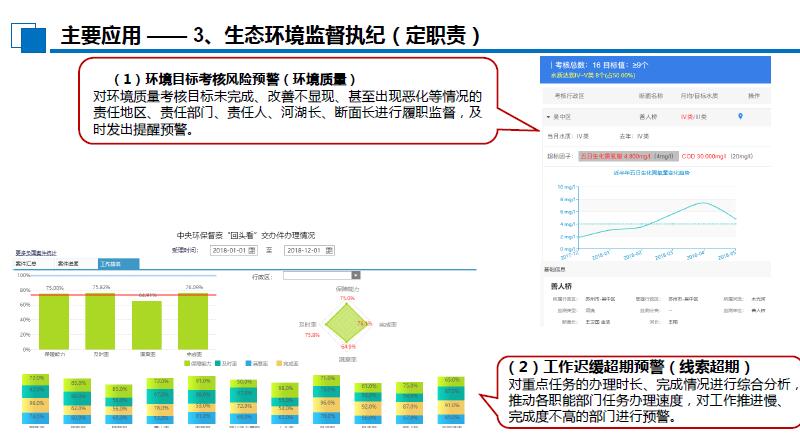Open the 行政区 dropdown arrow

pos(355,275)
